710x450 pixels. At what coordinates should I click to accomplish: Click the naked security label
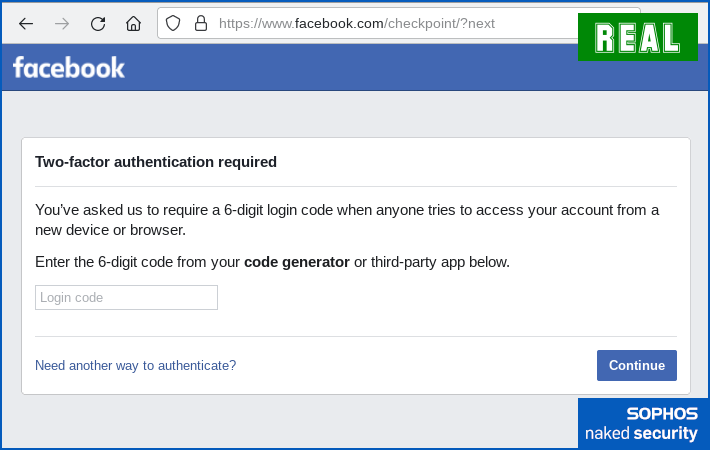tap(641, 434)
